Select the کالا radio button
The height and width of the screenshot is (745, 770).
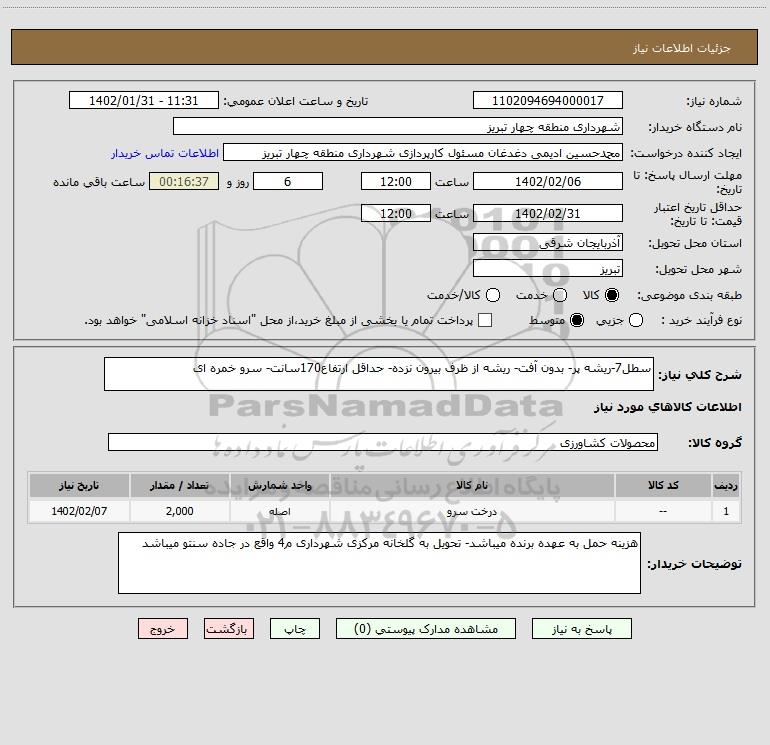coord(612,295)
